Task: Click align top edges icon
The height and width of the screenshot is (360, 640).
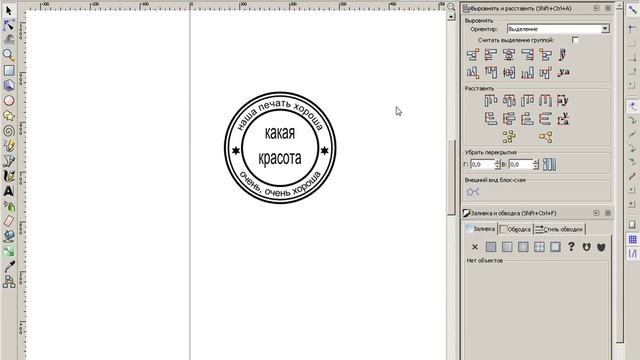Action: click(x=491, y=73)
